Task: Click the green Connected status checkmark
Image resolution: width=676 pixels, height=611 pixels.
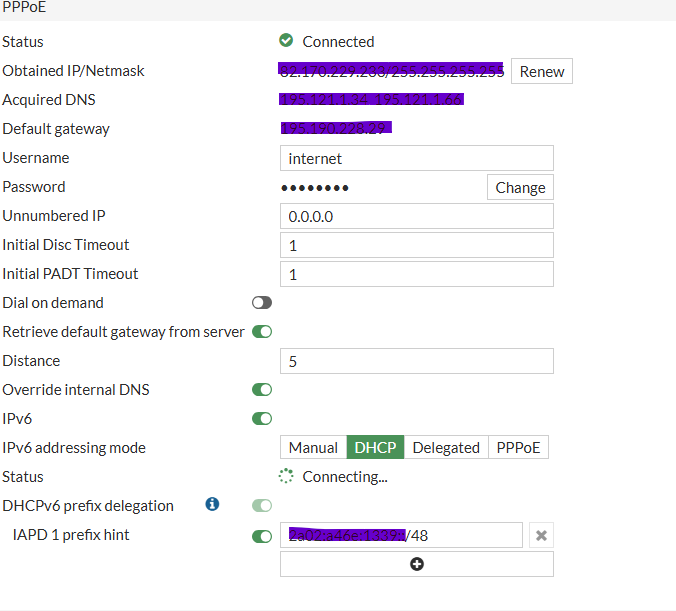Action: point(286,41)
